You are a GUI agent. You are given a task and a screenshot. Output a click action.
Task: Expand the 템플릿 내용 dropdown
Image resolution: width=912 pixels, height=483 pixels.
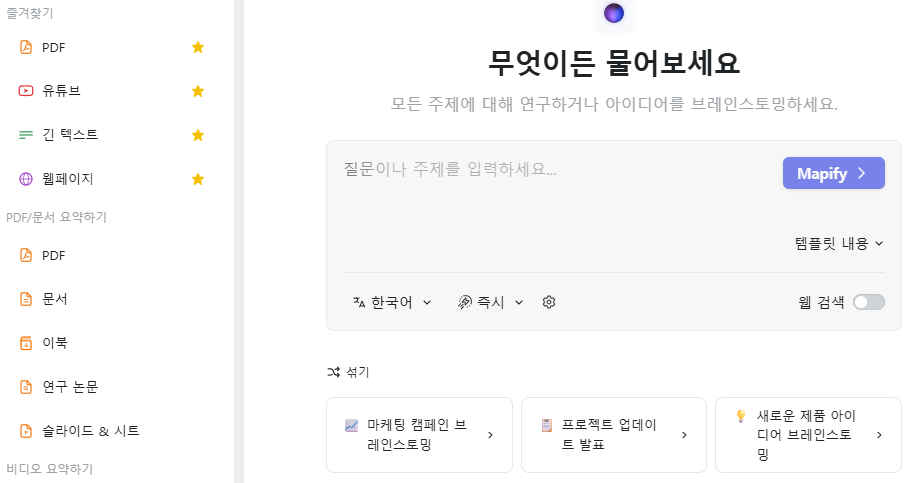coord(838,243)
